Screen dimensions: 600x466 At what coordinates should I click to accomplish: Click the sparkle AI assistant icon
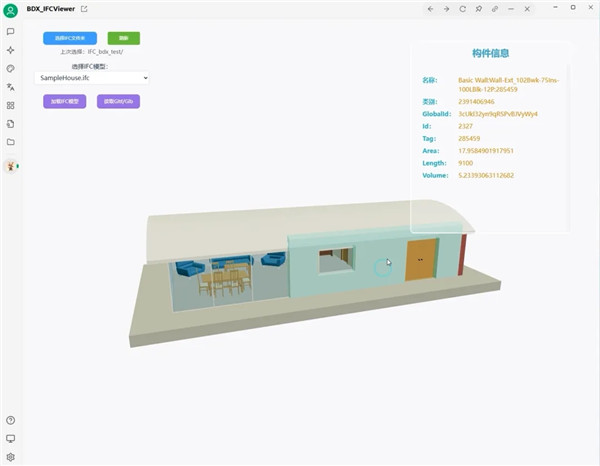[11, 50]
